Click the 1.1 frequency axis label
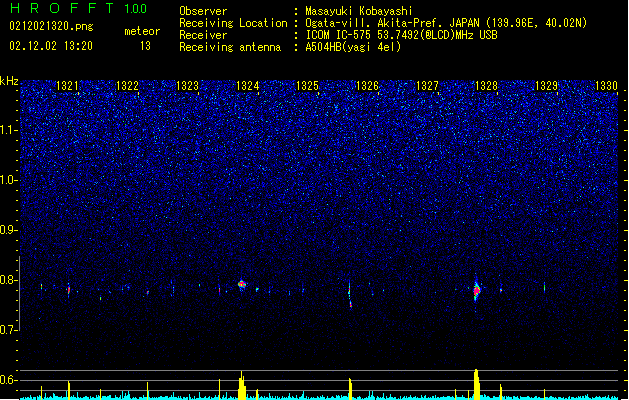Screen dimensions: 629x400 coord(8,130)
